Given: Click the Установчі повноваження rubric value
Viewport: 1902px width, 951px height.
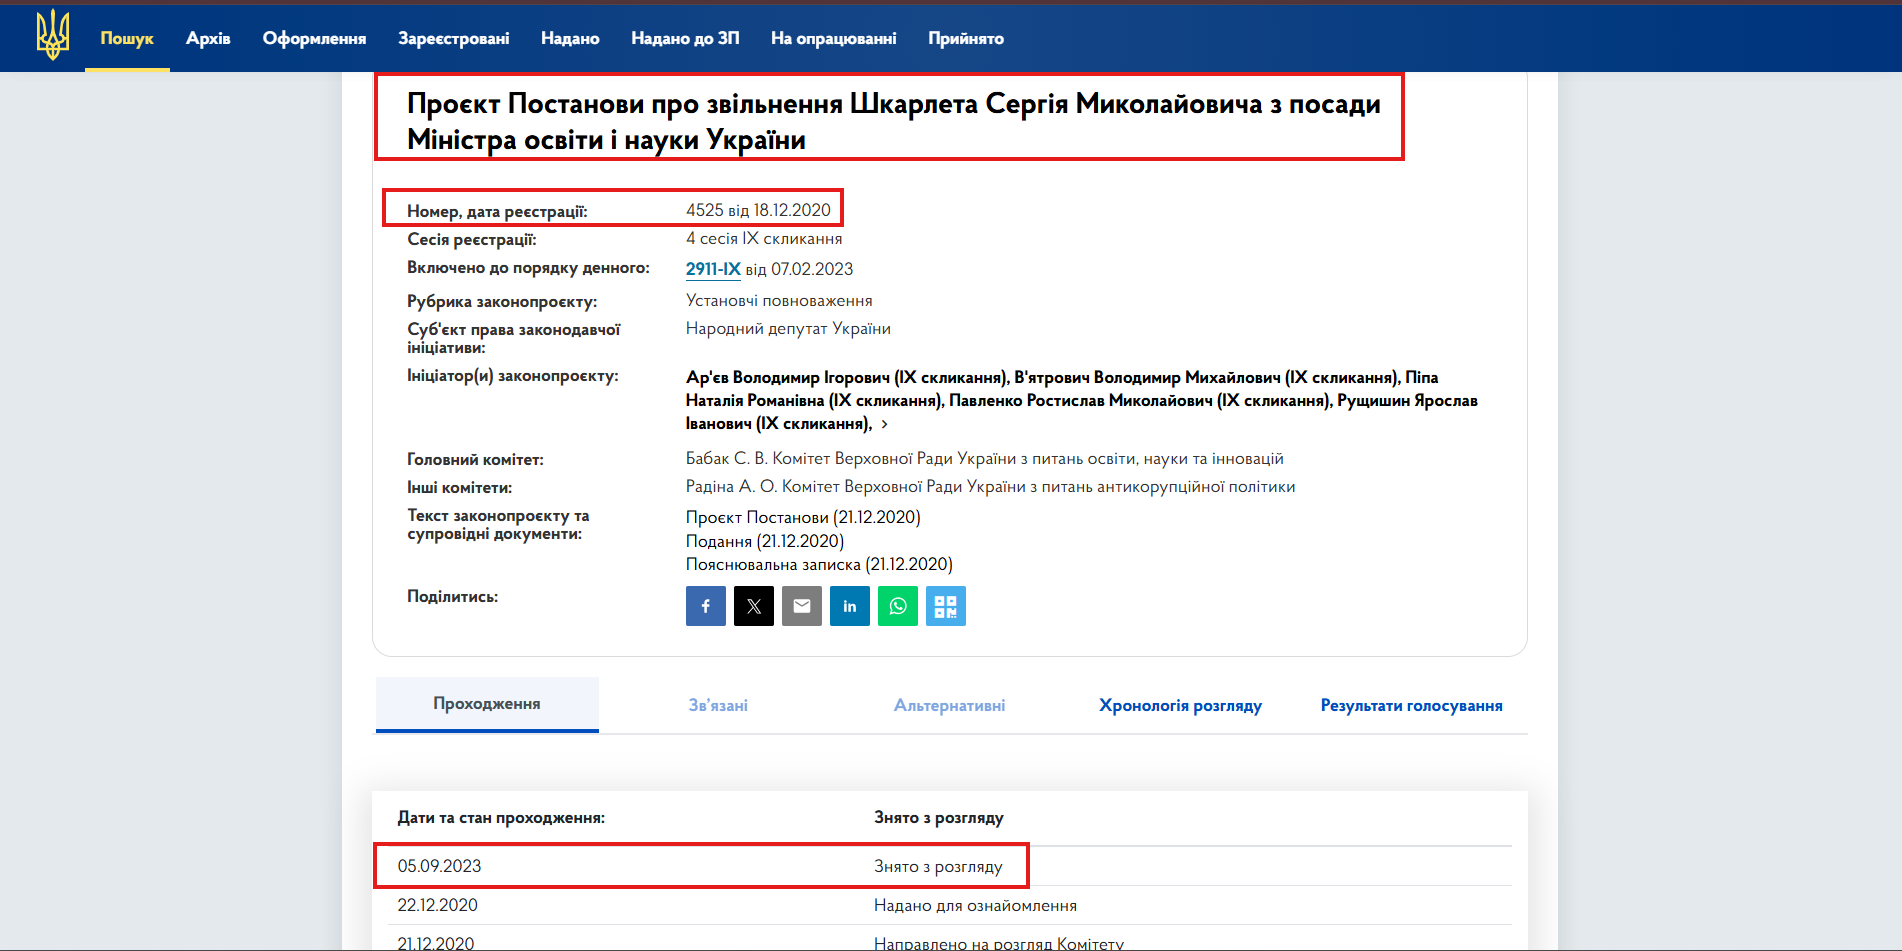Looking at the screenshot, I should [779, 300].
